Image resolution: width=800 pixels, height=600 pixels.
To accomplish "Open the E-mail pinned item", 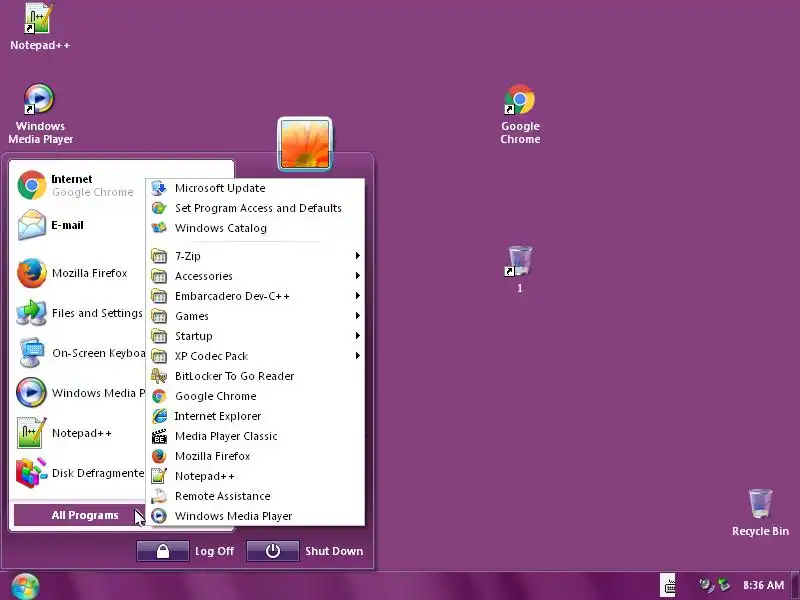I will tap(77, 225).
